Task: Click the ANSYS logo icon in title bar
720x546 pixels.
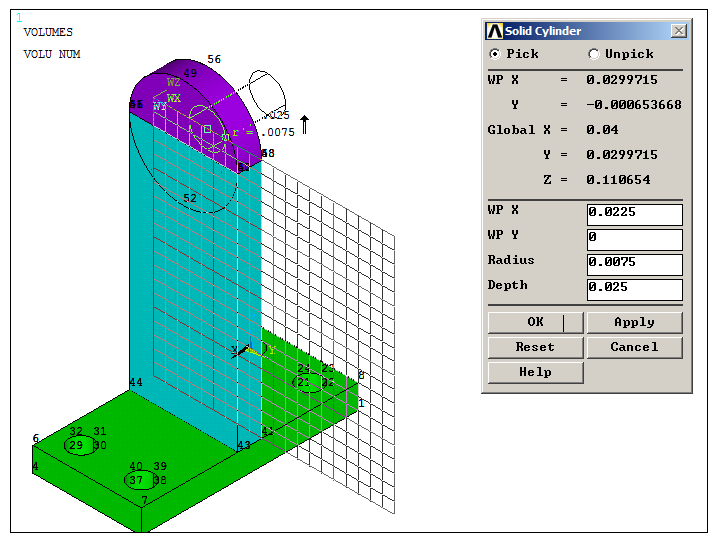Action: point(495,31)
